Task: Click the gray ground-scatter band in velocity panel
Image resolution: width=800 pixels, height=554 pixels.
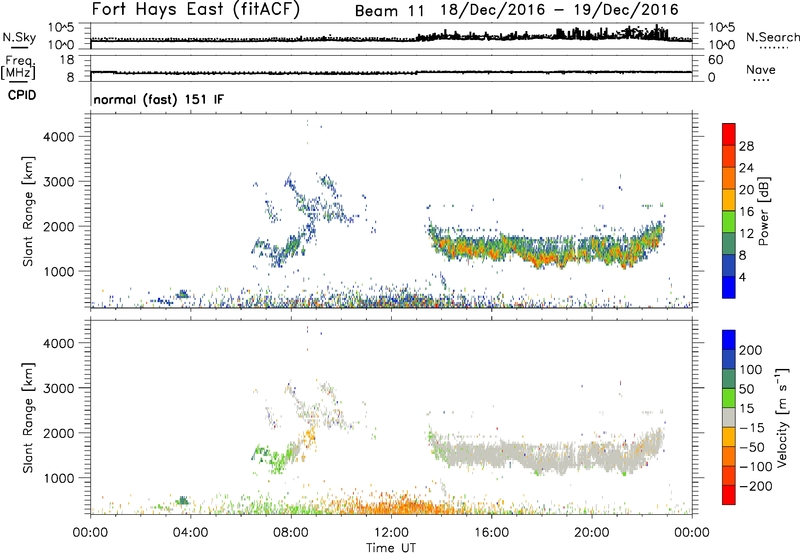Action: click(x=546, y=453)
